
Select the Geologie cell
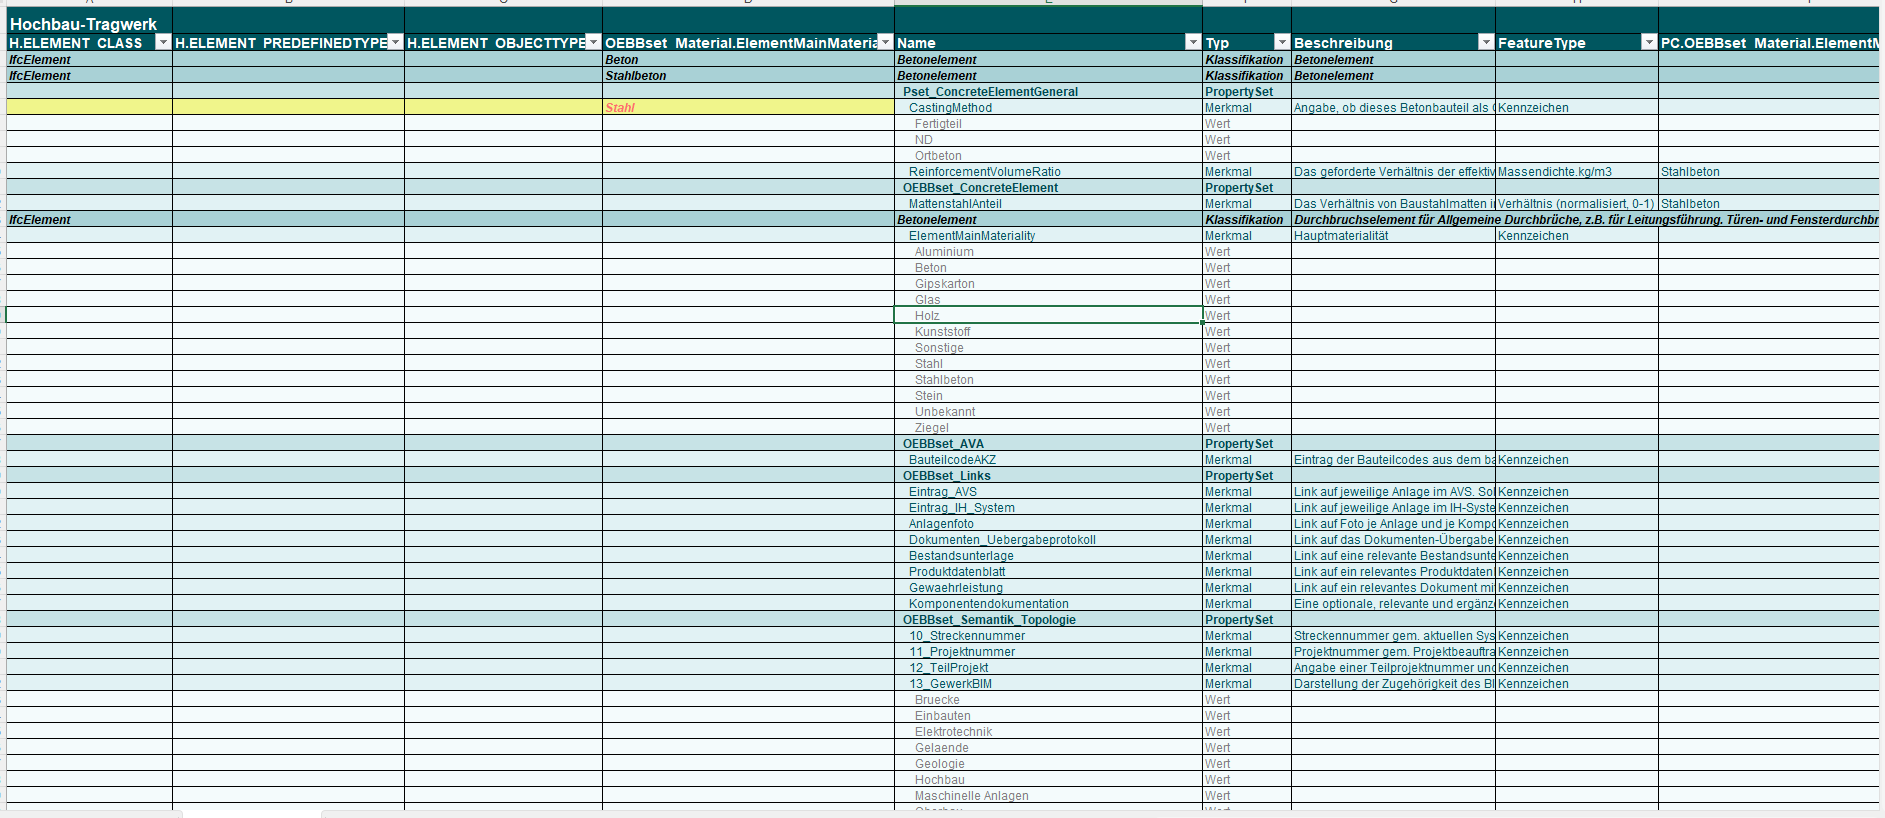click(x=1048, y=764)
